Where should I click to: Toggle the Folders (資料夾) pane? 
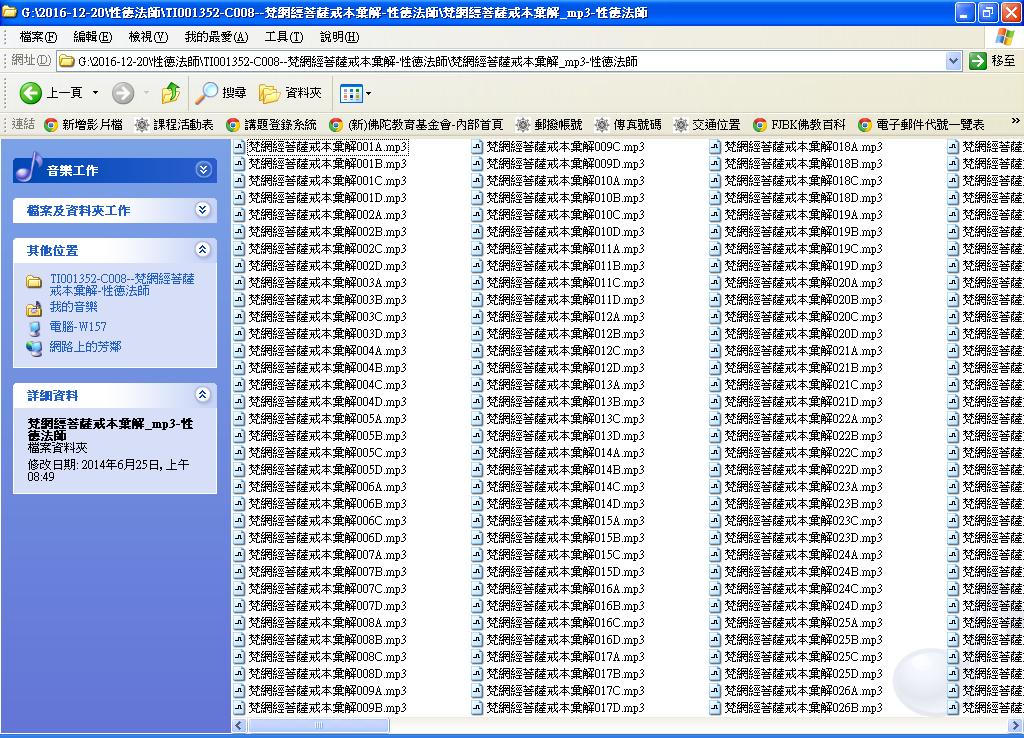coord(291,93)
